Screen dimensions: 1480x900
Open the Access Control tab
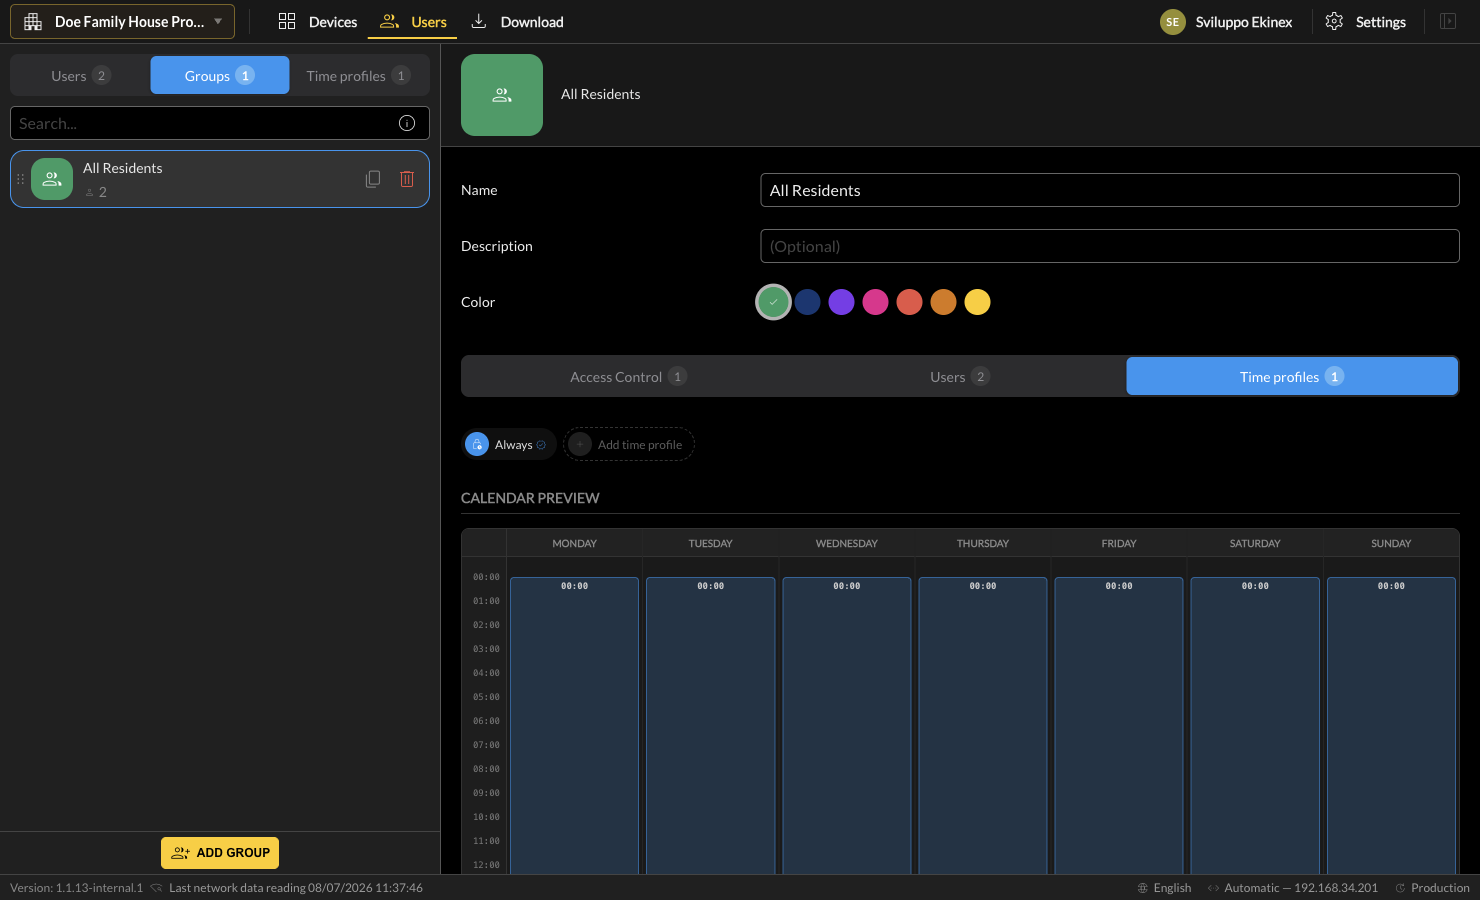pyautogui.click(x=627, y=376)
